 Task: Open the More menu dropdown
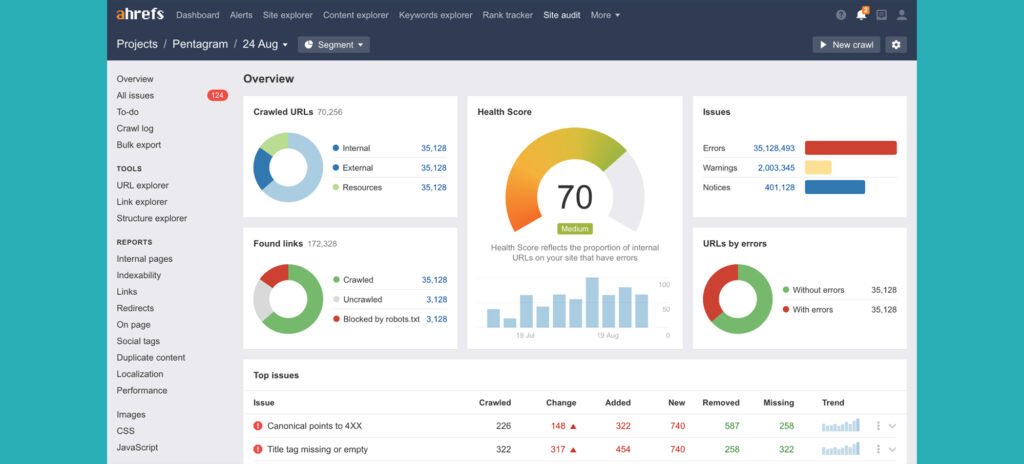[x=605, y=15]
